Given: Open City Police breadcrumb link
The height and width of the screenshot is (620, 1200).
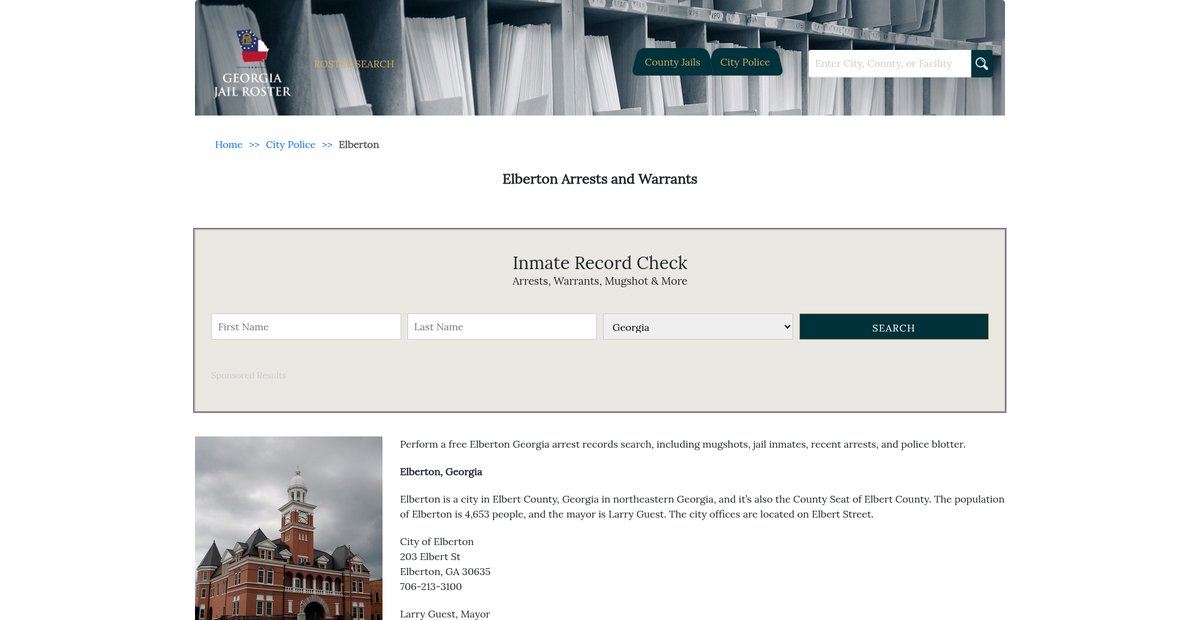Looking at the screenshot, I should tap(290, 145).
